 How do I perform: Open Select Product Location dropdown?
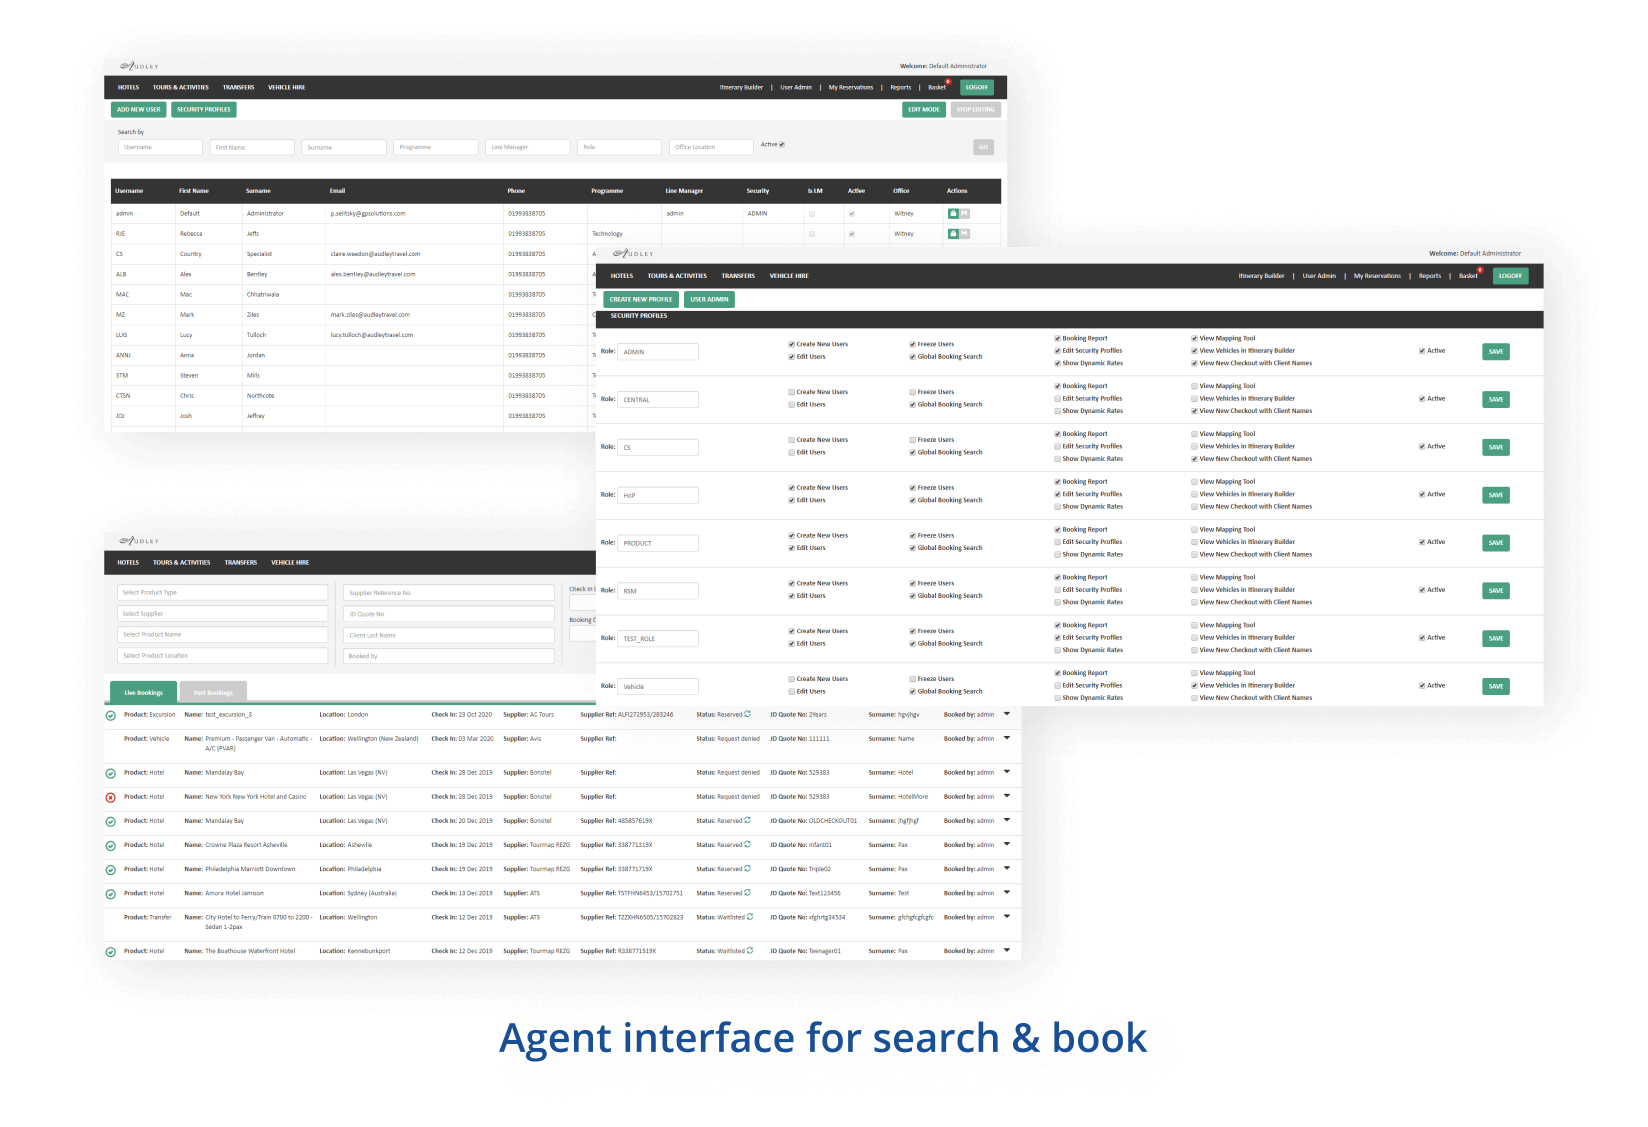(222, 656)
